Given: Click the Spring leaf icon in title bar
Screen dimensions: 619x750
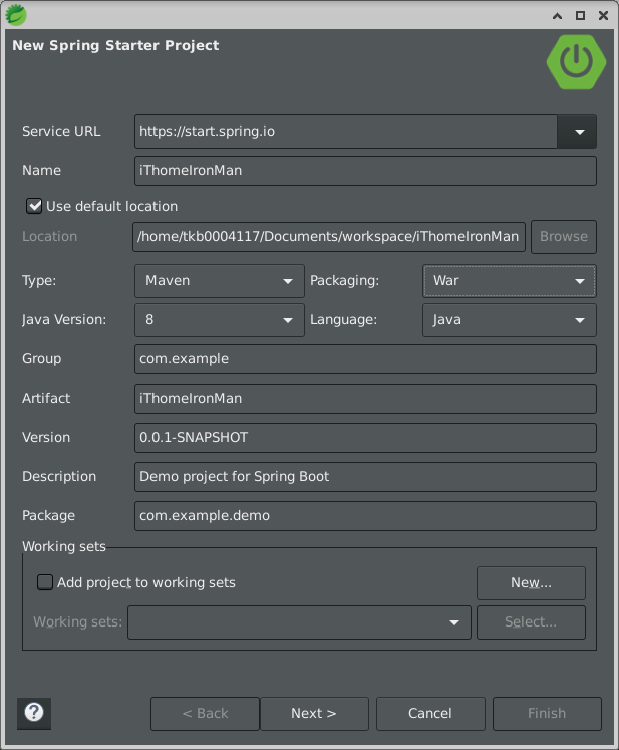Looking at the screenshot, I should (x=16, y=14).
